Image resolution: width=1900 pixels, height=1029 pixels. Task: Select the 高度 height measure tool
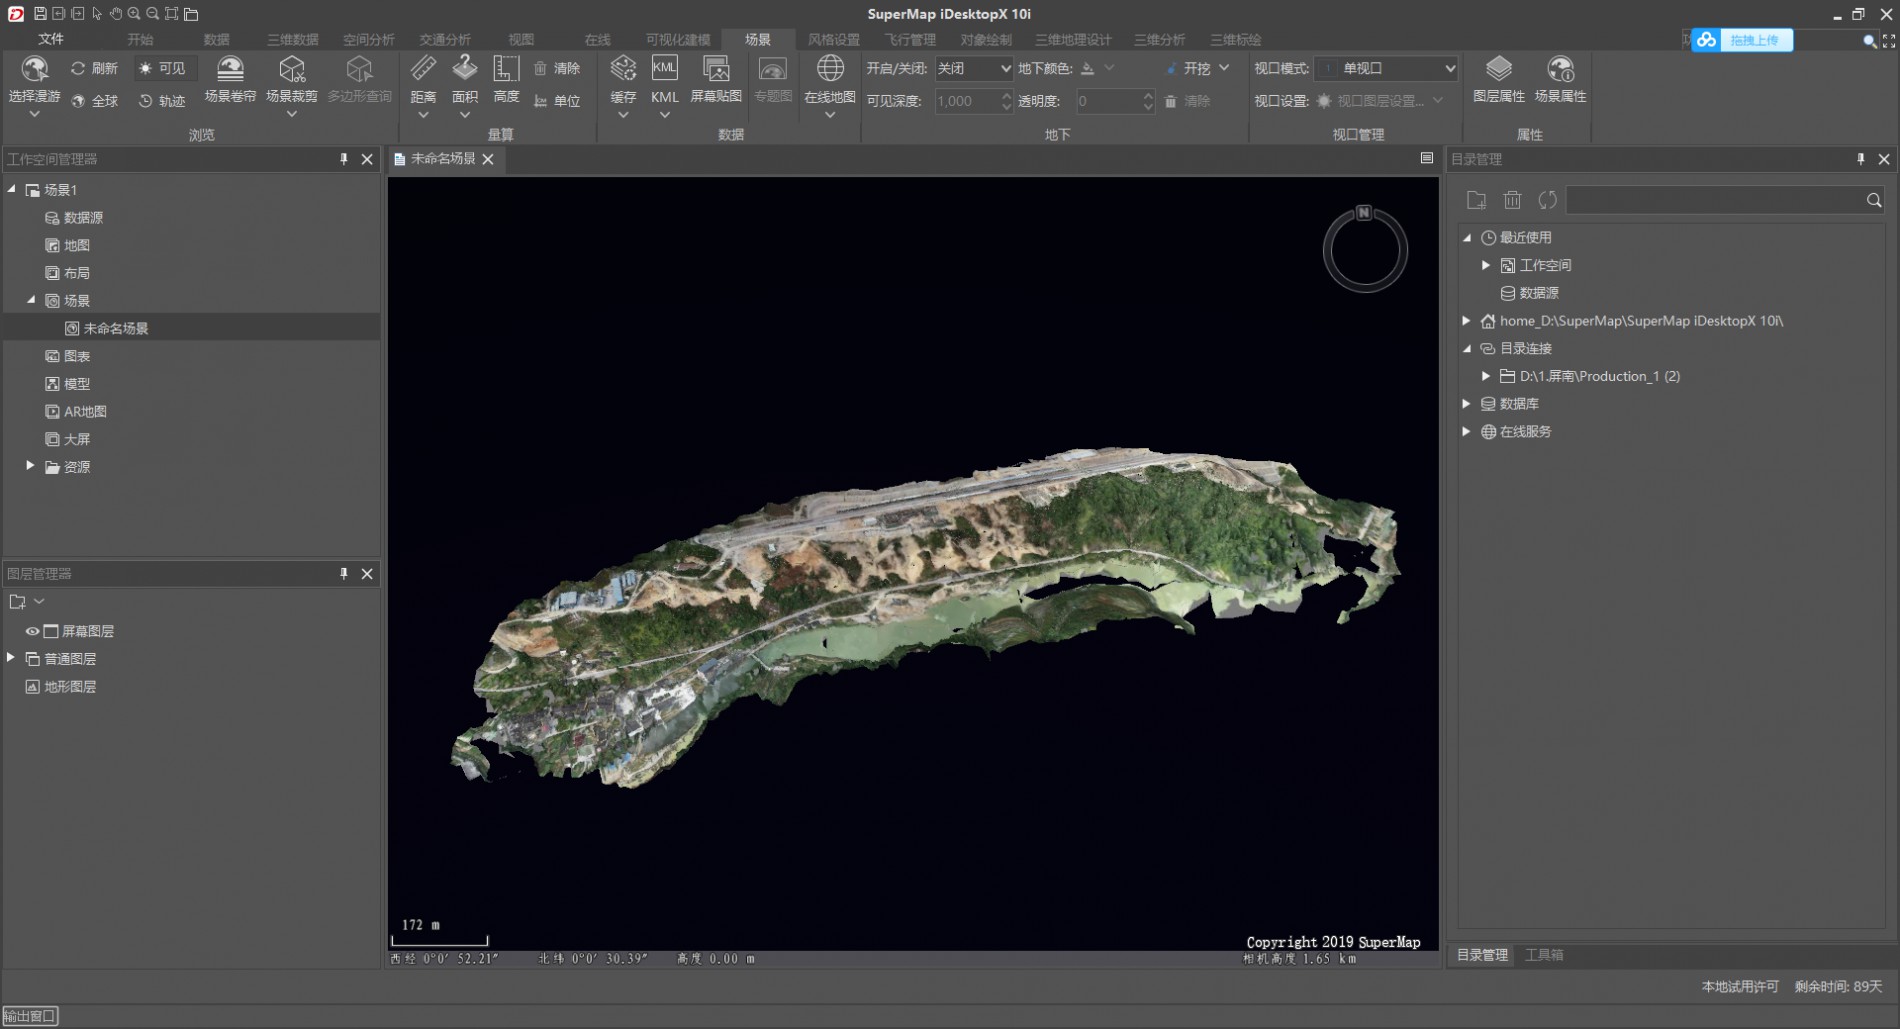[x=506, y=78]
